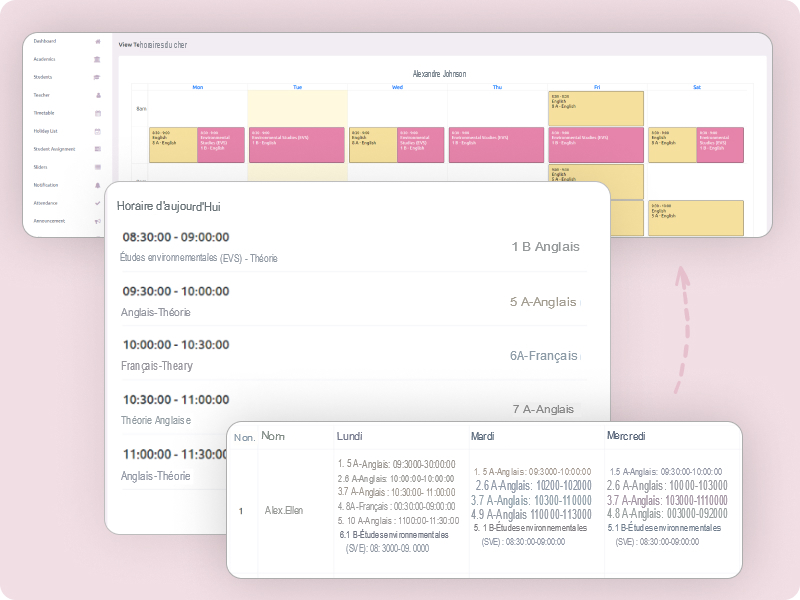800x600 pixels.
Task: Click the Dashboard home icon
Action: (x=98, y=41)
